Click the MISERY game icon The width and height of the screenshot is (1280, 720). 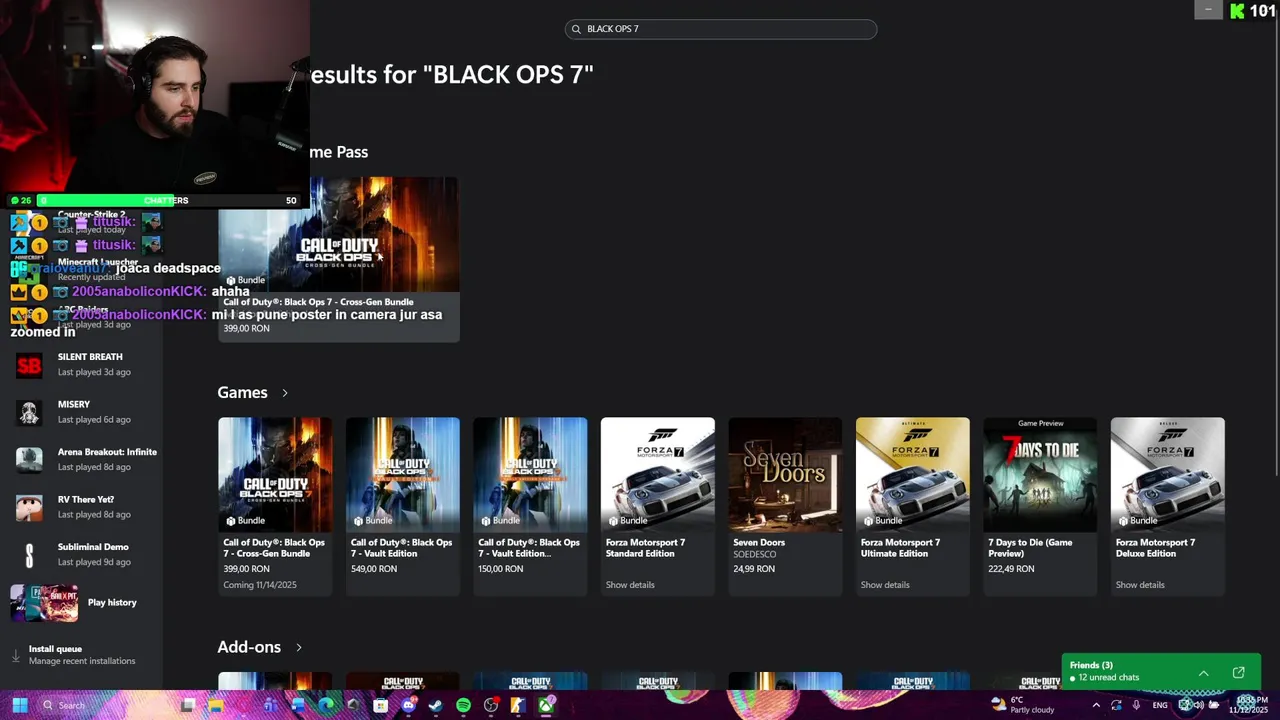[x=29, y=412]
